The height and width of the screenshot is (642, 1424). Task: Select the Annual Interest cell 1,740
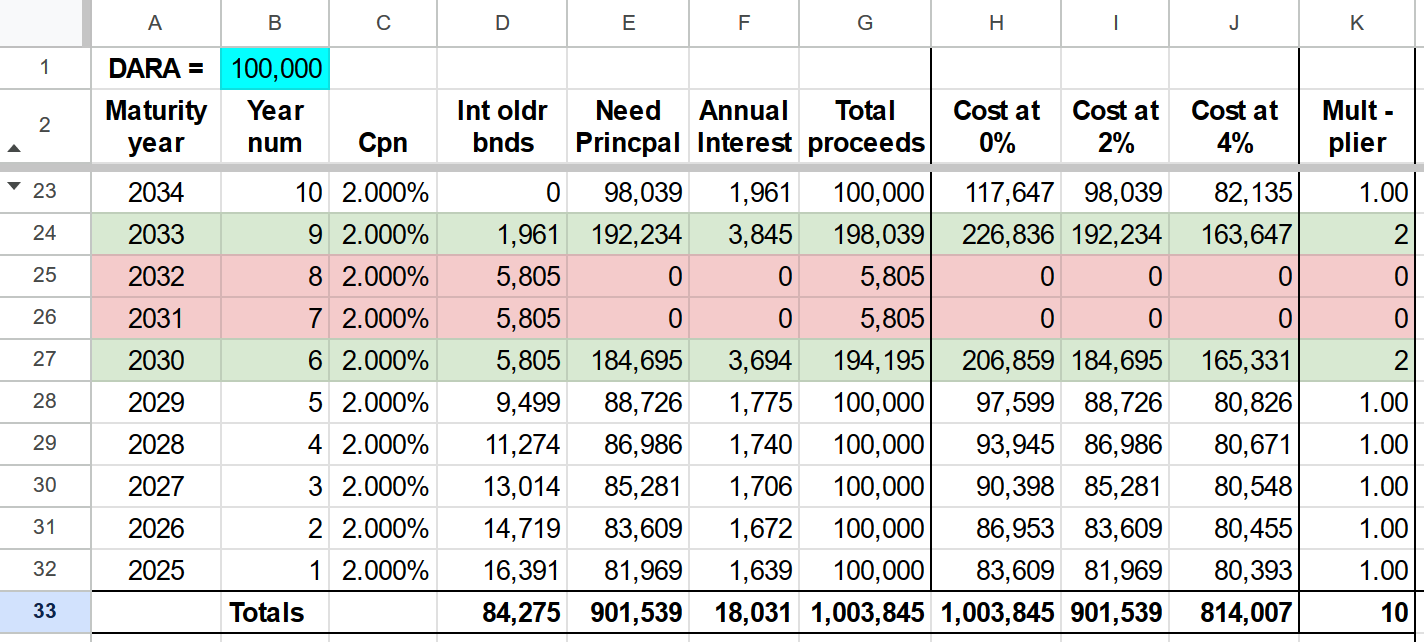(744, 444)
